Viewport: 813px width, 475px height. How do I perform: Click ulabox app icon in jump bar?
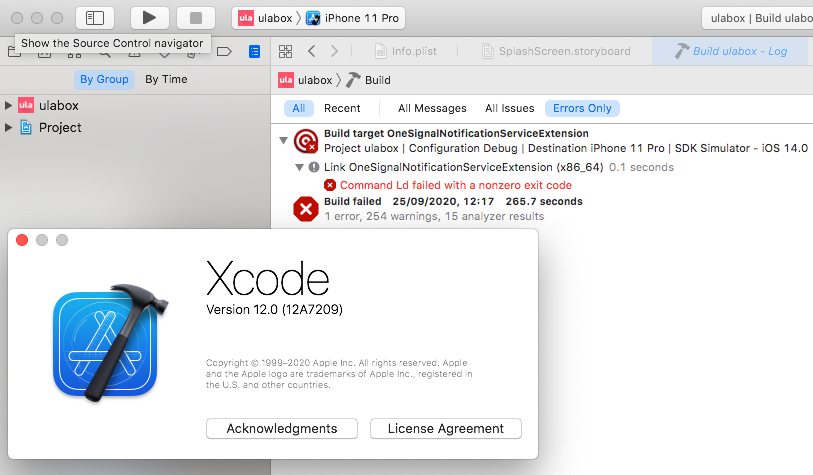click(x=286, y=80)
